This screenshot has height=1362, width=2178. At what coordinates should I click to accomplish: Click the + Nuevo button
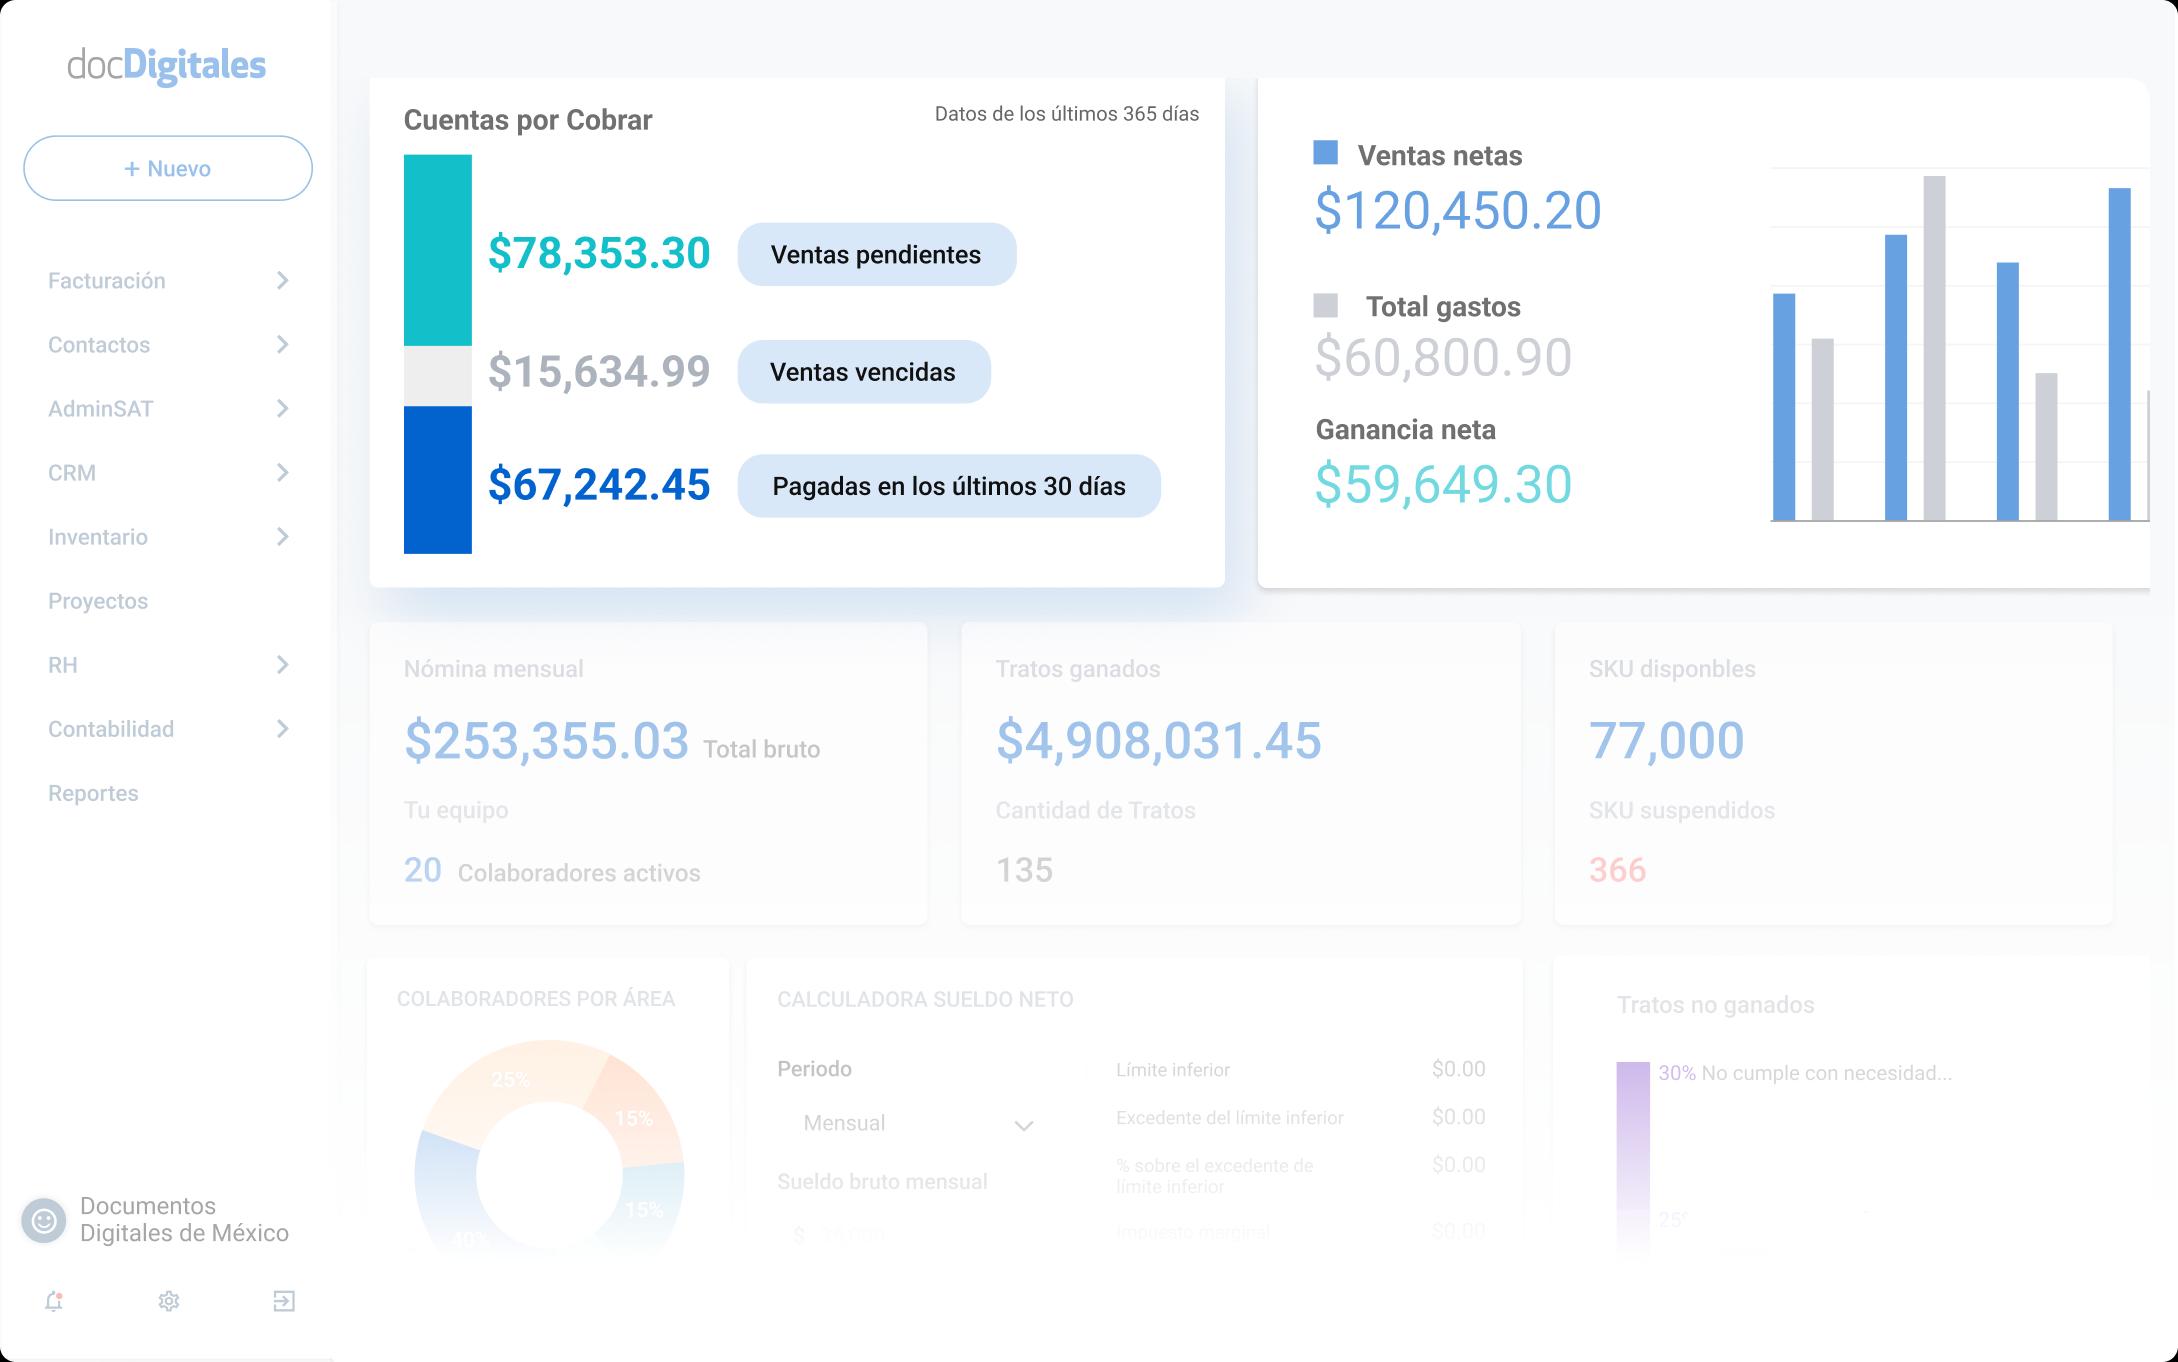[168, 168]
